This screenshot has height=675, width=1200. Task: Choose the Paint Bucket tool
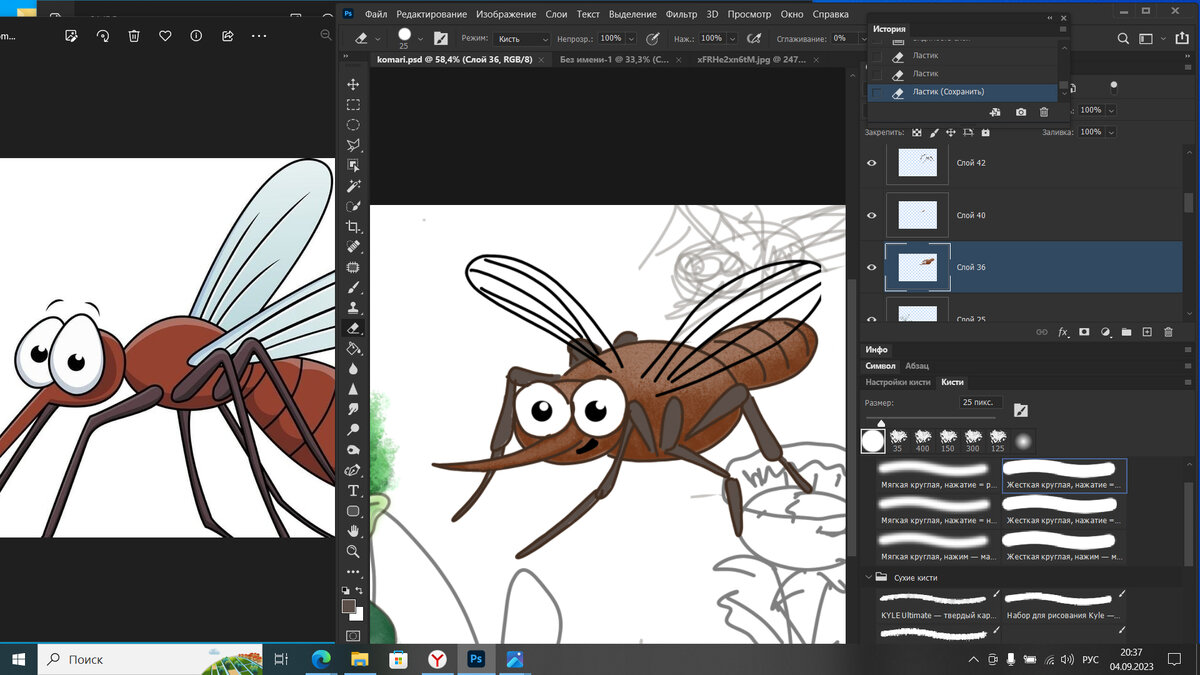pyautogui.click(x=353, y=348)
